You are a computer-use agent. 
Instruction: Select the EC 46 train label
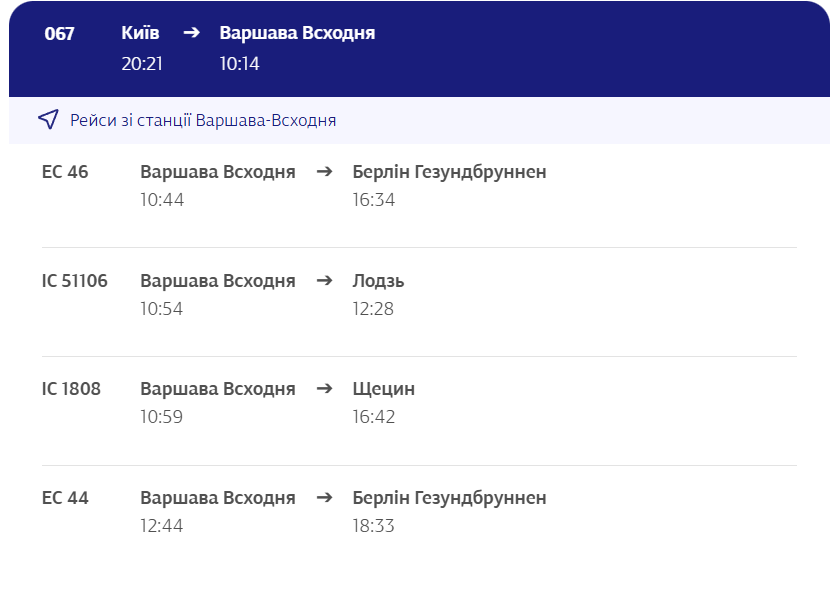[x=64, y=171]
